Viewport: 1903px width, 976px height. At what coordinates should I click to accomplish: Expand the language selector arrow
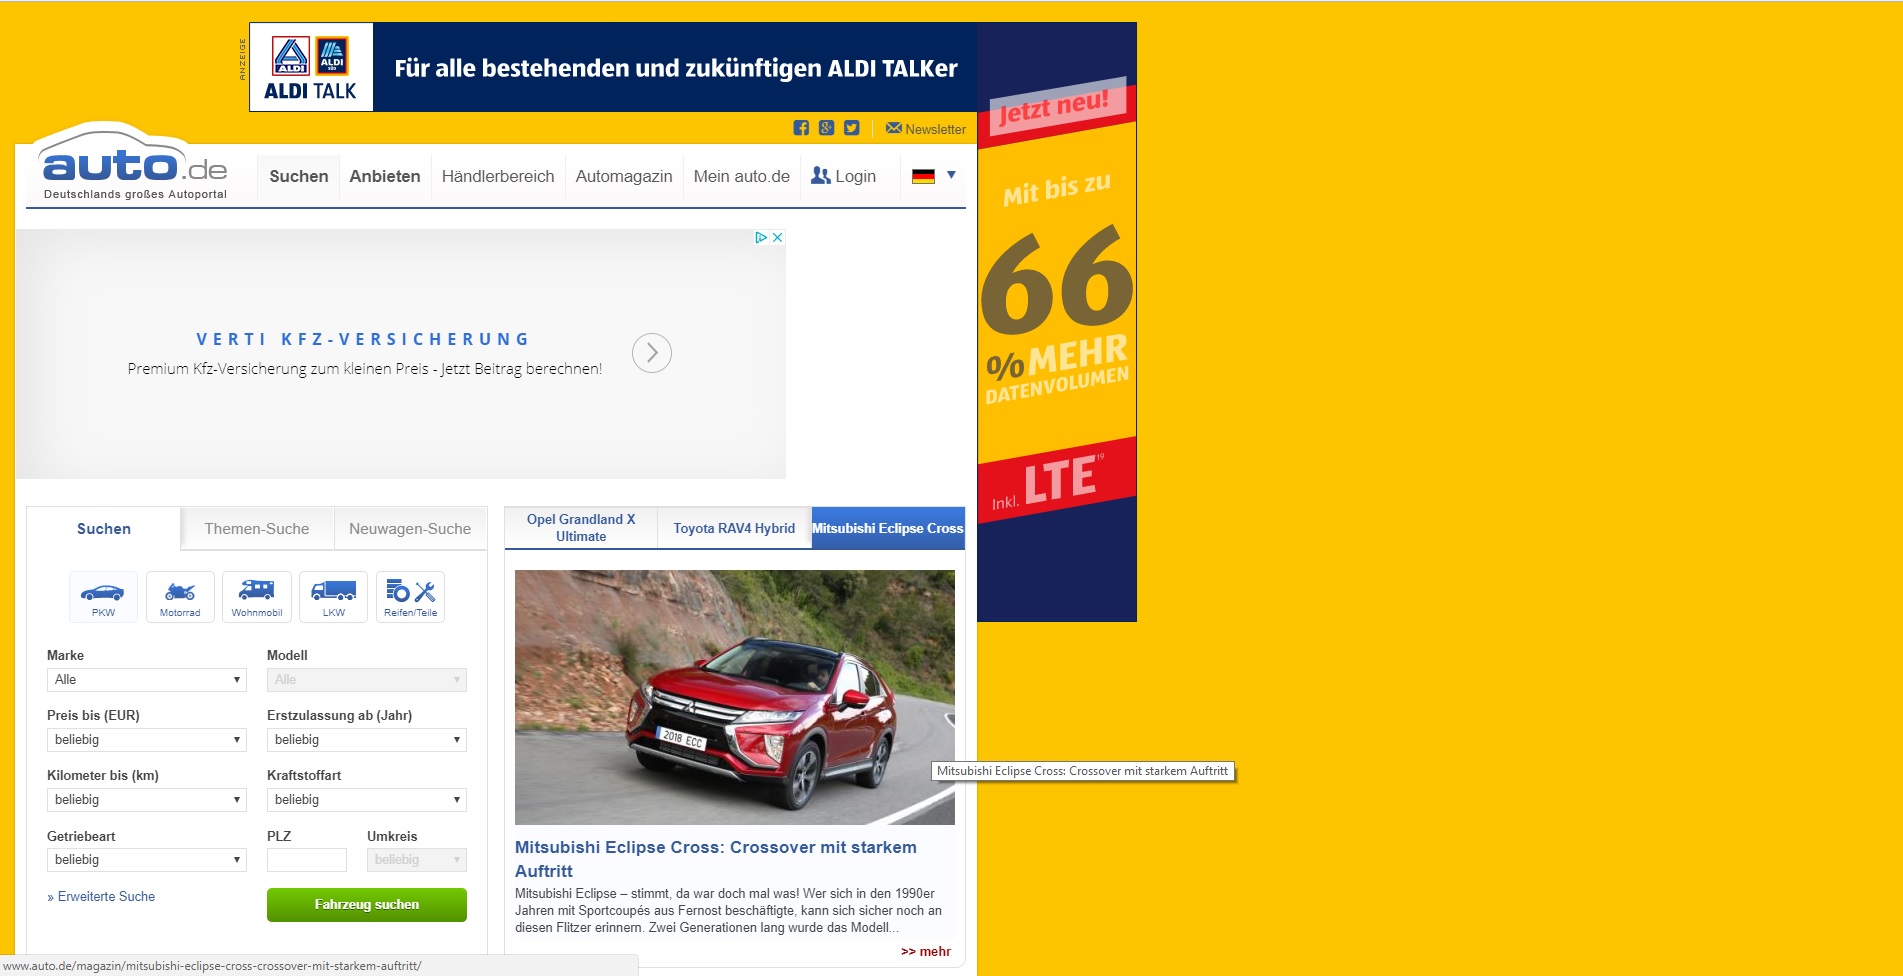click(951, 175)
